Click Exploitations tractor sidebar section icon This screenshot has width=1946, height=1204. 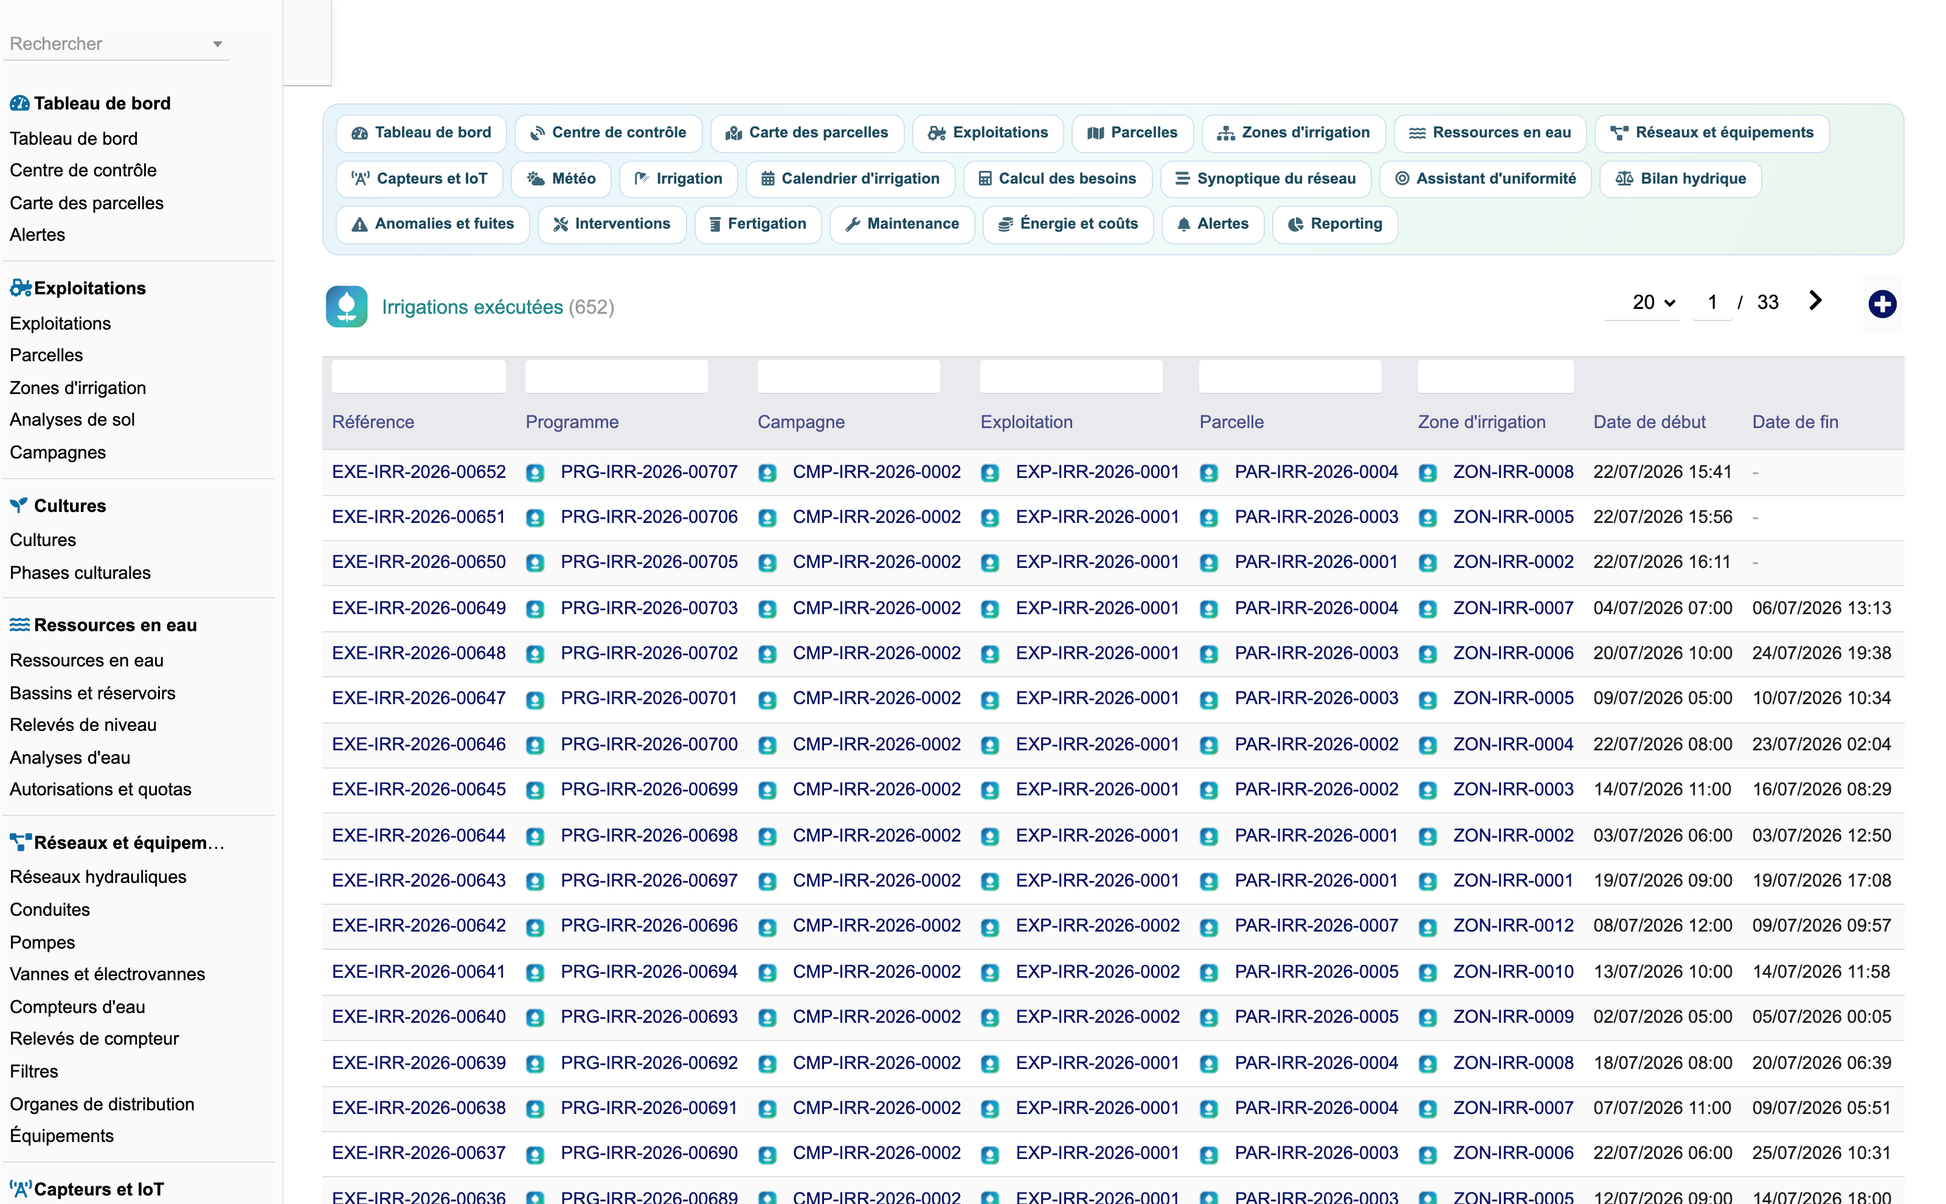20,288
